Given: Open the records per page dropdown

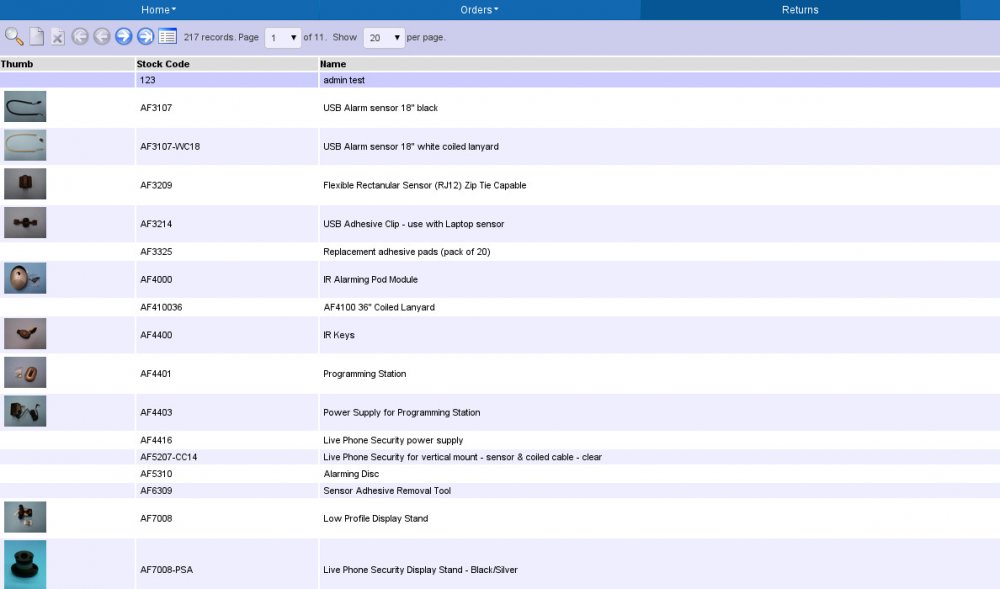Looking at the screenshot, I should pyautogui.click(x=384, y=38).
